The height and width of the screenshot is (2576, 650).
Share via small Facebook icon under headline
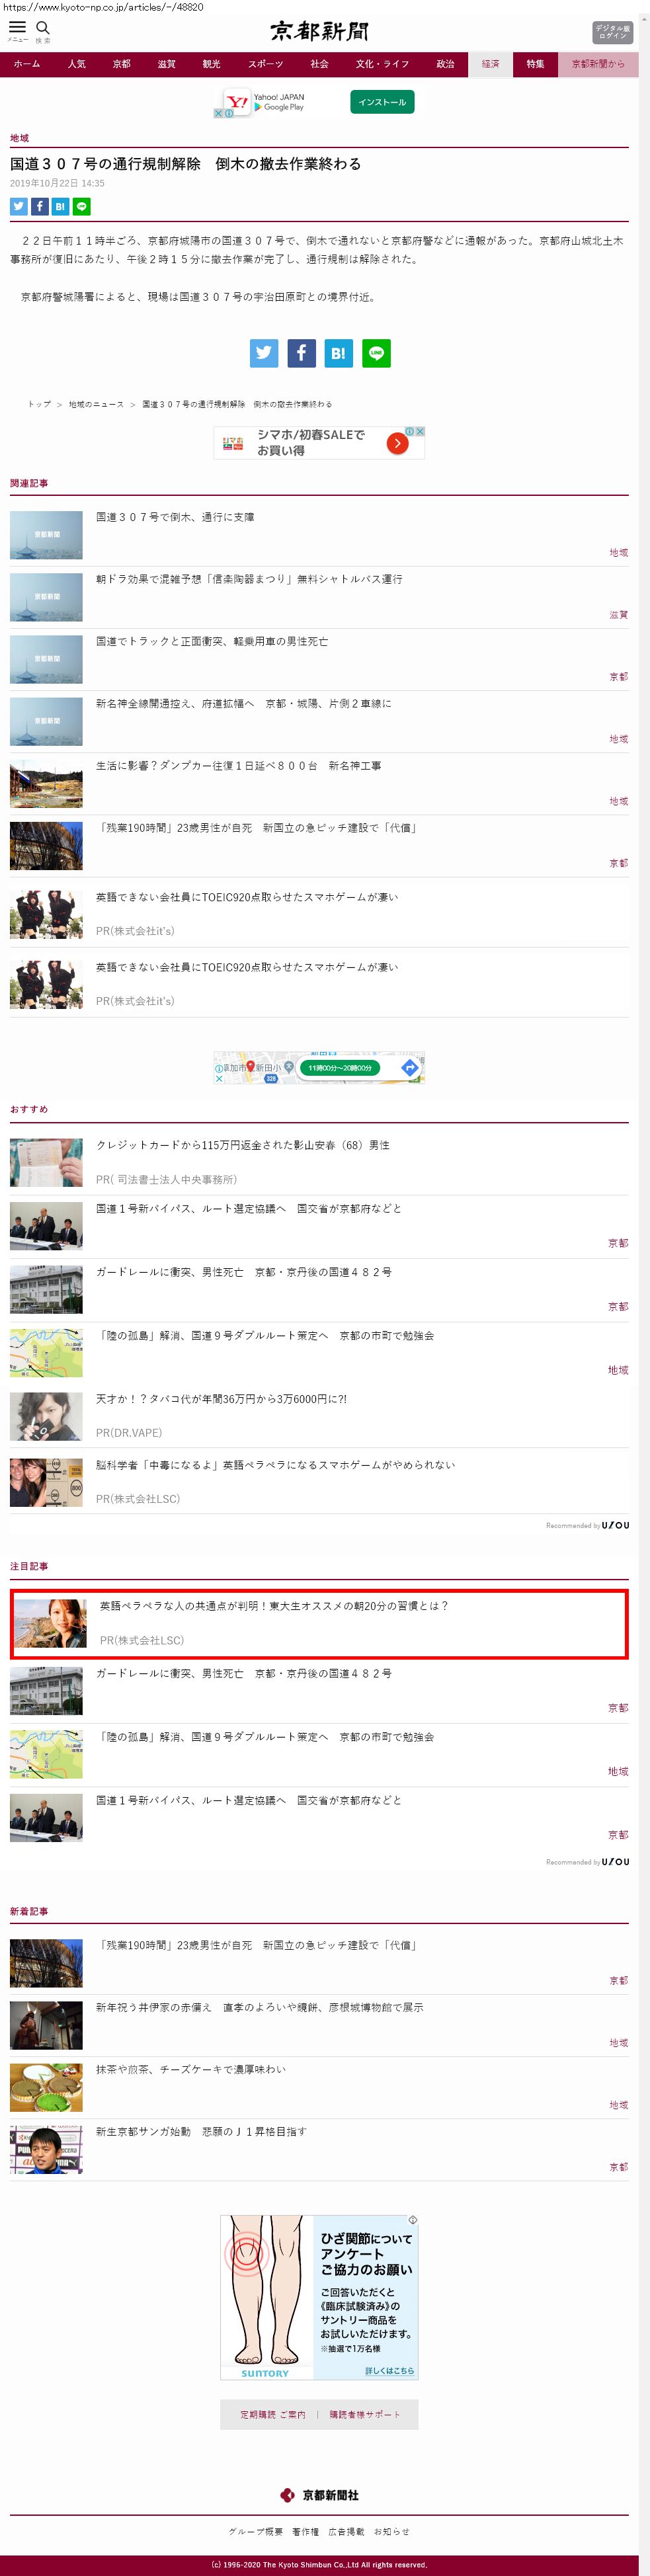click(x=40, y=206)
